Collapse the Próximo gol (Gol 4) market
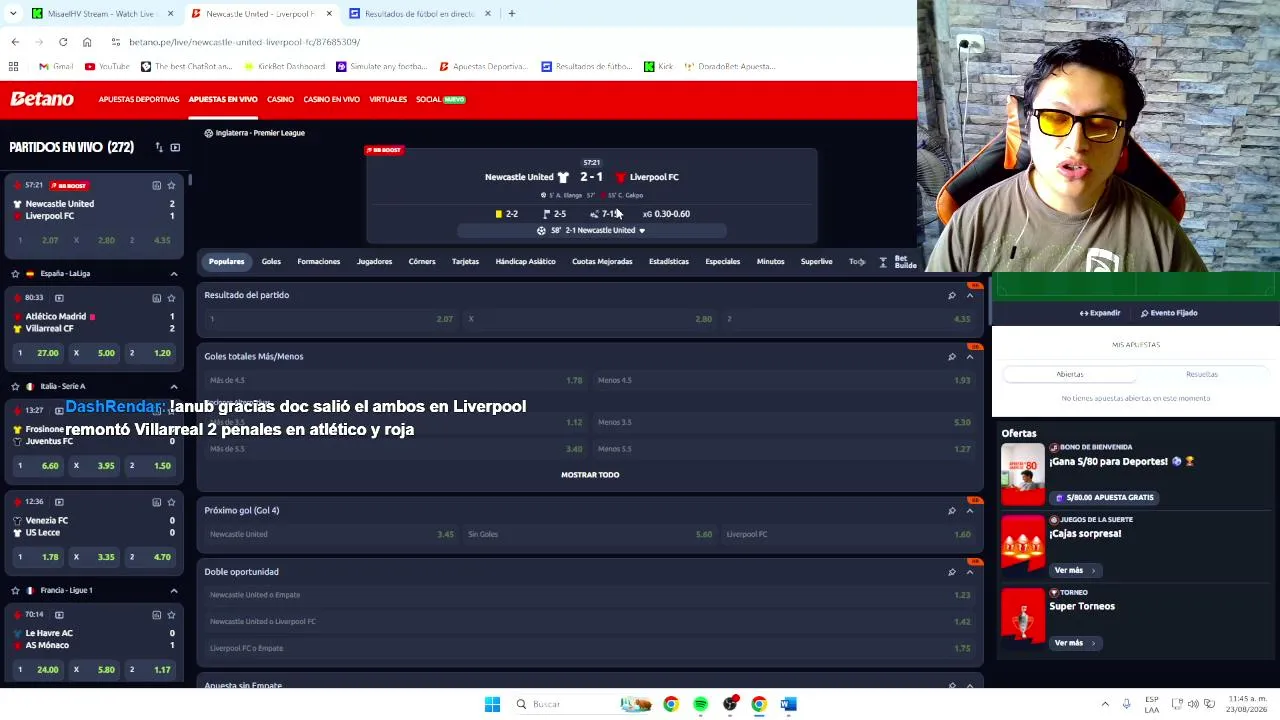Screen dimensions: 1280x720 coord(969,510)
